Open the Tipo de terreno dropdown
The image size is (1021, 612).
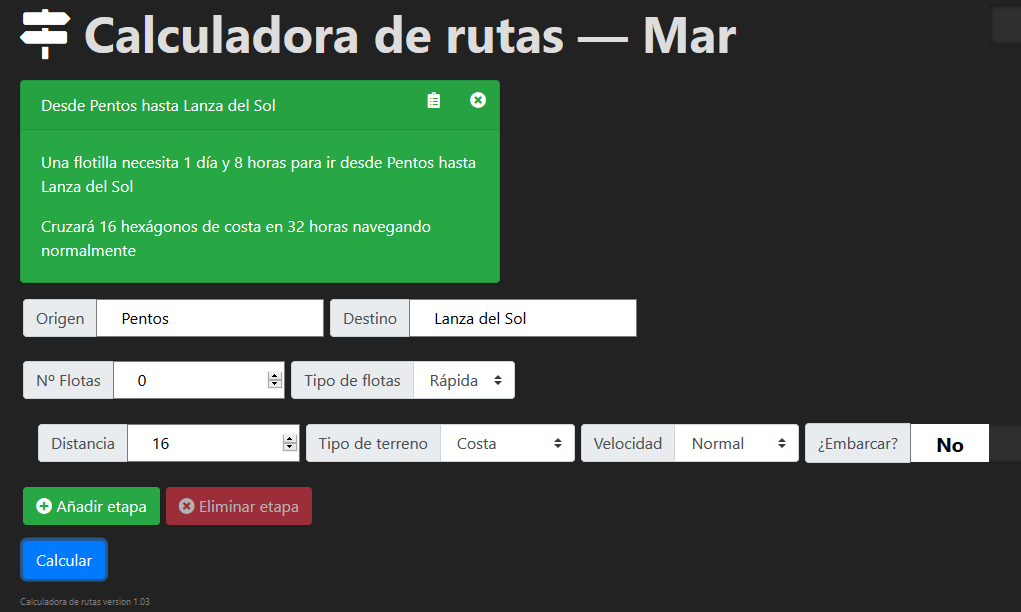(506, 443)
